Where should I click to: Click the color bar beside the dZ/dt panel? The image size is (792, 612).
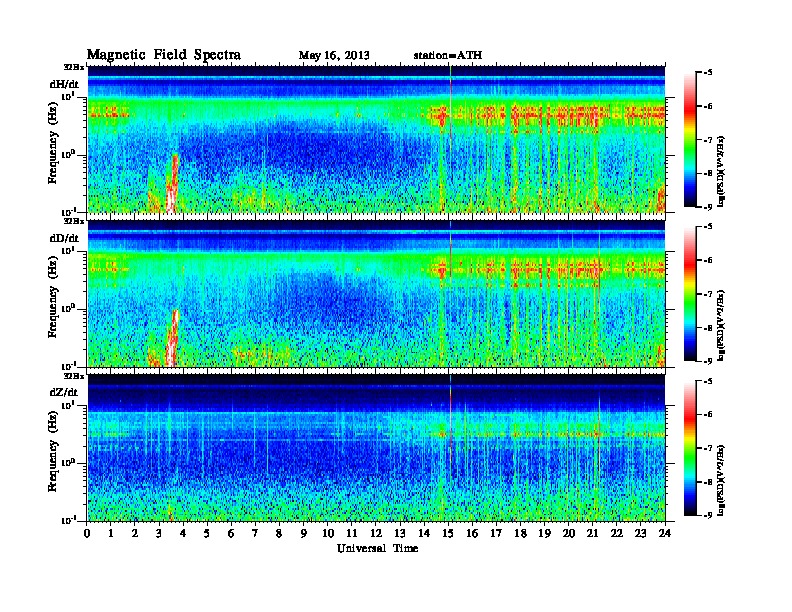(690, 448)
